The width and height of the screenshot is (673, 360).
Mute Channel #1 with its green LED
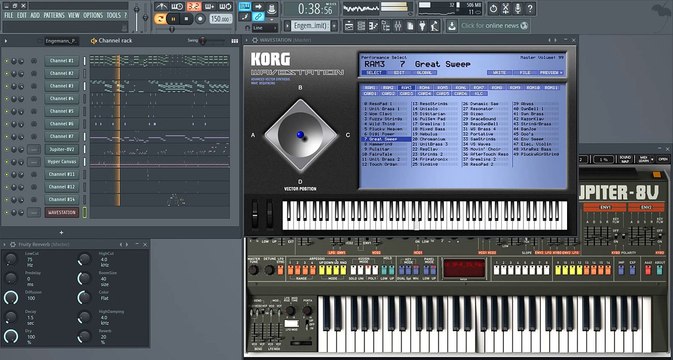(6, 61)
